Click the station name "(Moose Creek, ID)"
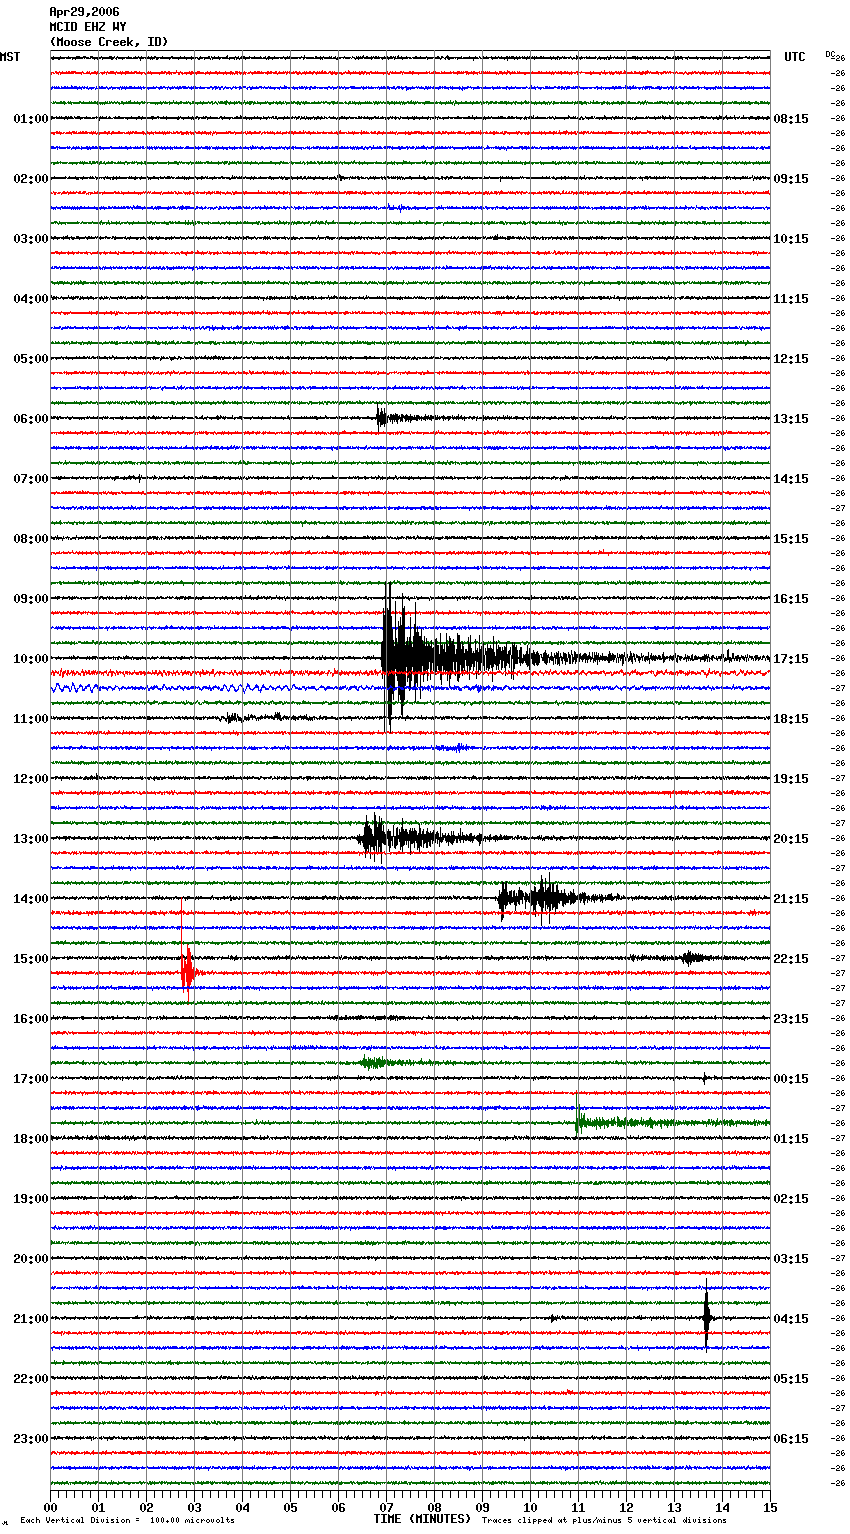The image size is (850, 1534). coord(109,42)
